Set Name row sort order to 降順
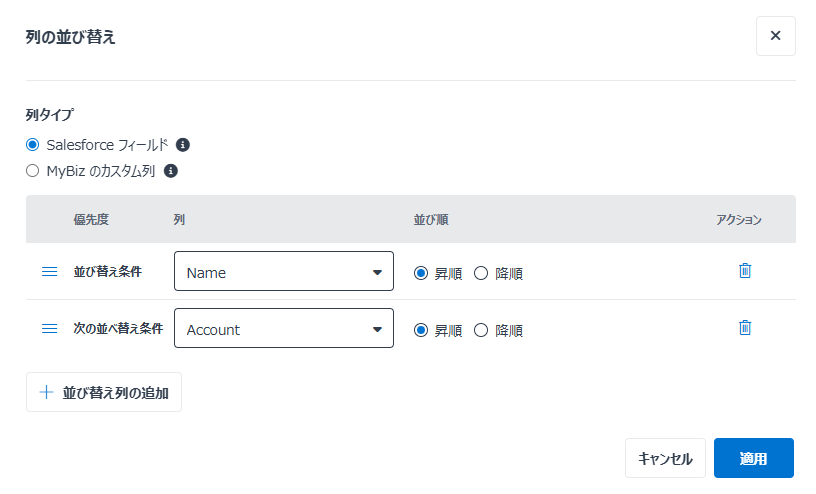Screen dimensions: 816x494 click(481, 273)
